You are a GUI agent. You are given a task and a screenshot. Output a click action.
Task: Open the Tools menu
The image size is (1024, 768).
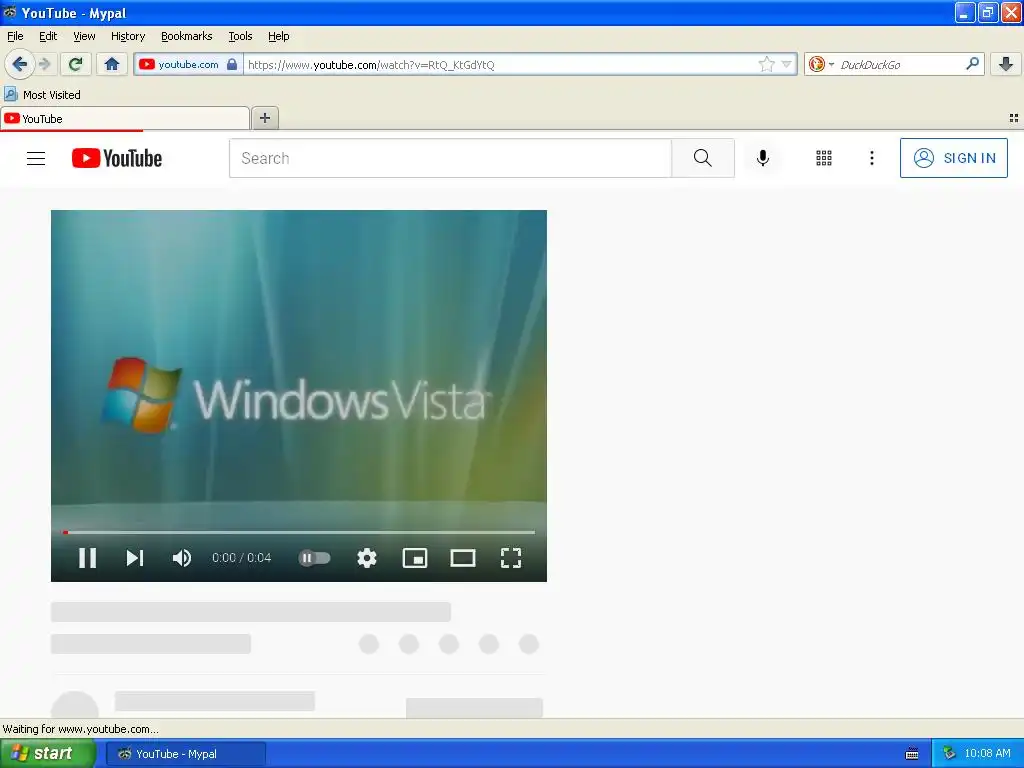point(240,36)
